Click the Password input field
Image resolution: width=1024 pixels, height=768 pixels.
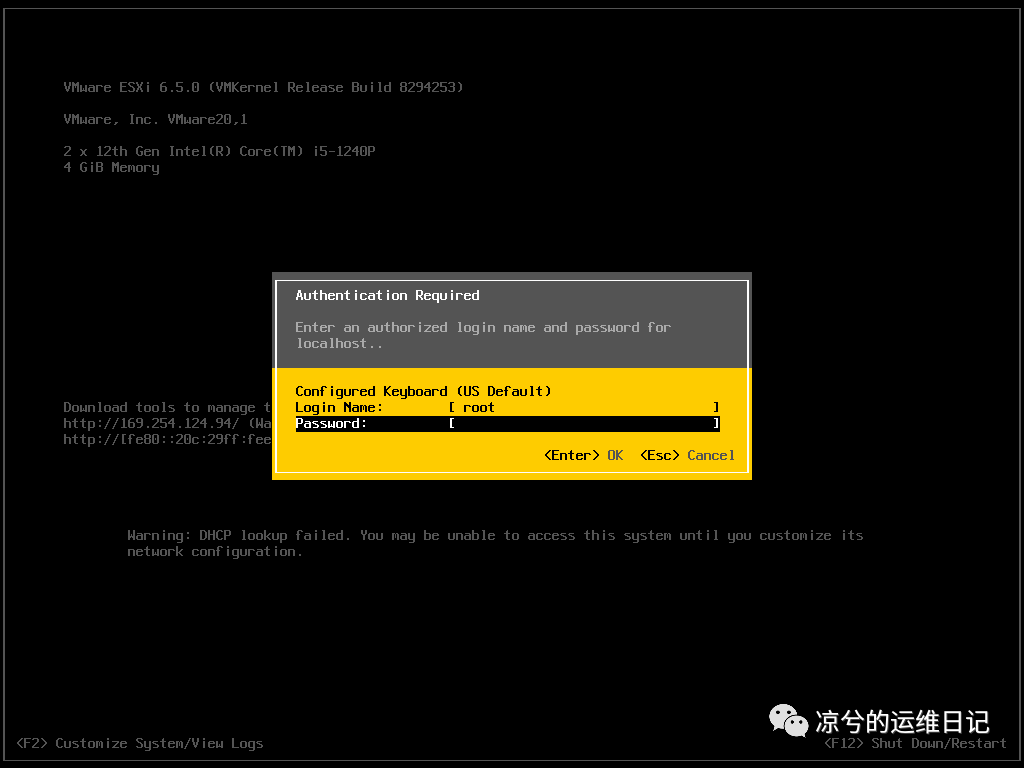pyautogui.click(x=584, y=423)
